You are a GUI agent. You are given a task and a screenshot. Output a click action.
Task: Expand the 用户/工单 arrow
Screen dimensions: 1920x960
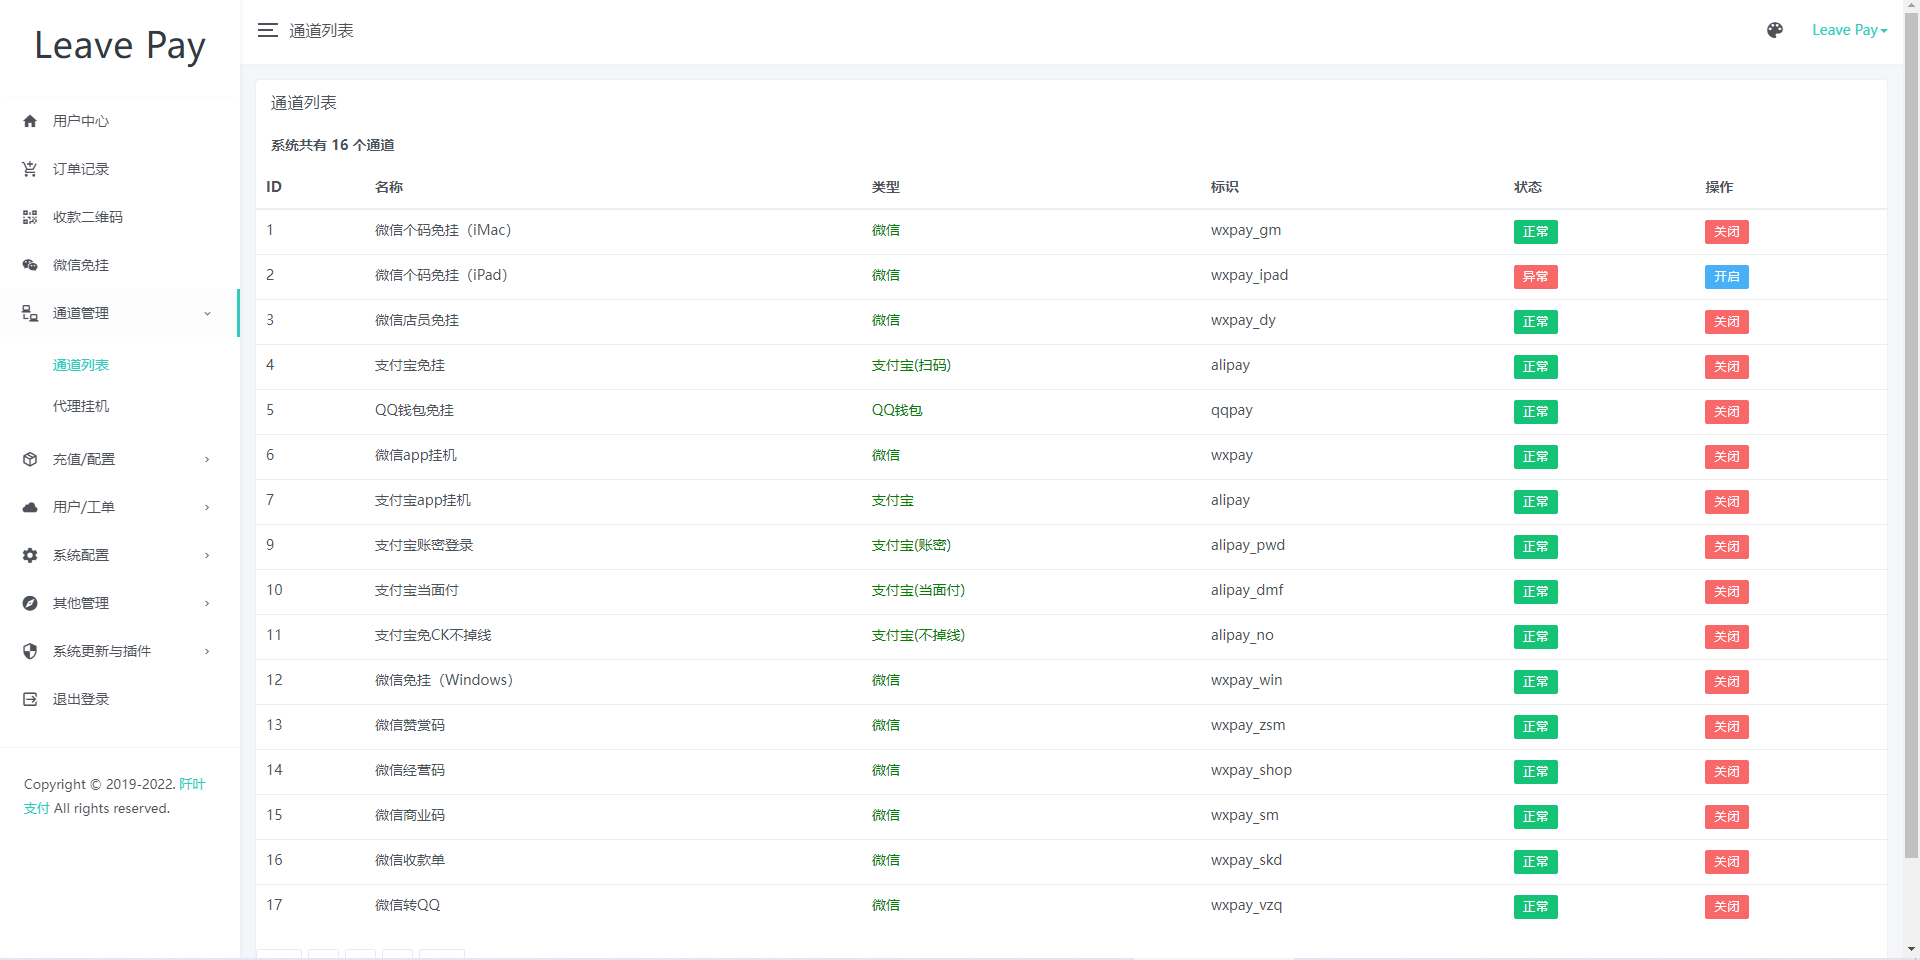click(207, 507)
